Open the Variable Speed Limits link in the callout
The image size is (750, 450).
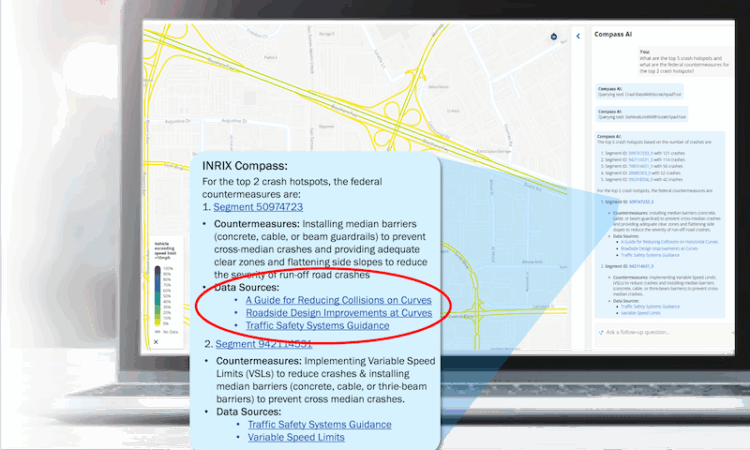click(296, 437)
